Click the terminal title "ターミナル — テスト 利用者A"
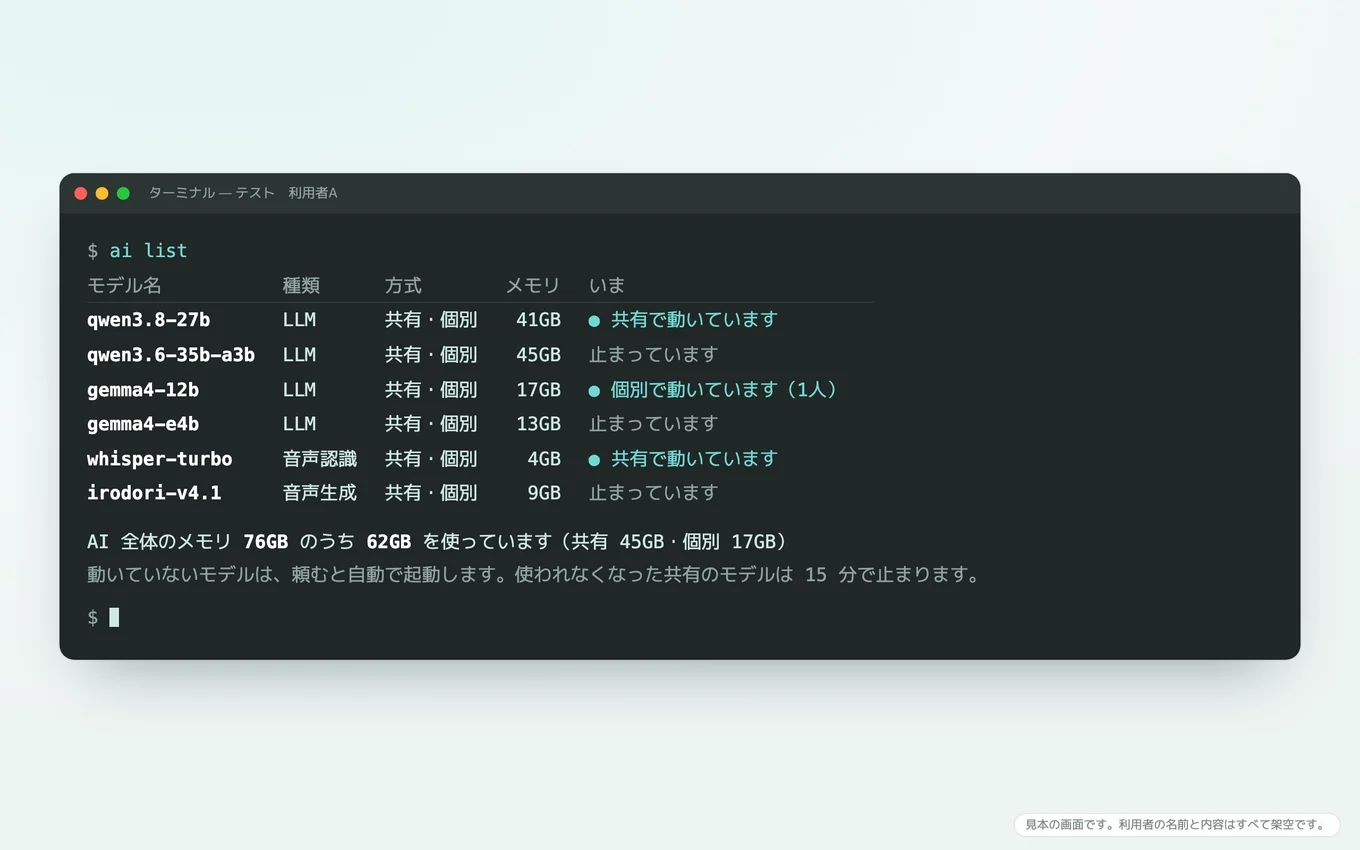The width and height of the screenshot is (1360, 850). pyautogui.click(x=243, y=193)
